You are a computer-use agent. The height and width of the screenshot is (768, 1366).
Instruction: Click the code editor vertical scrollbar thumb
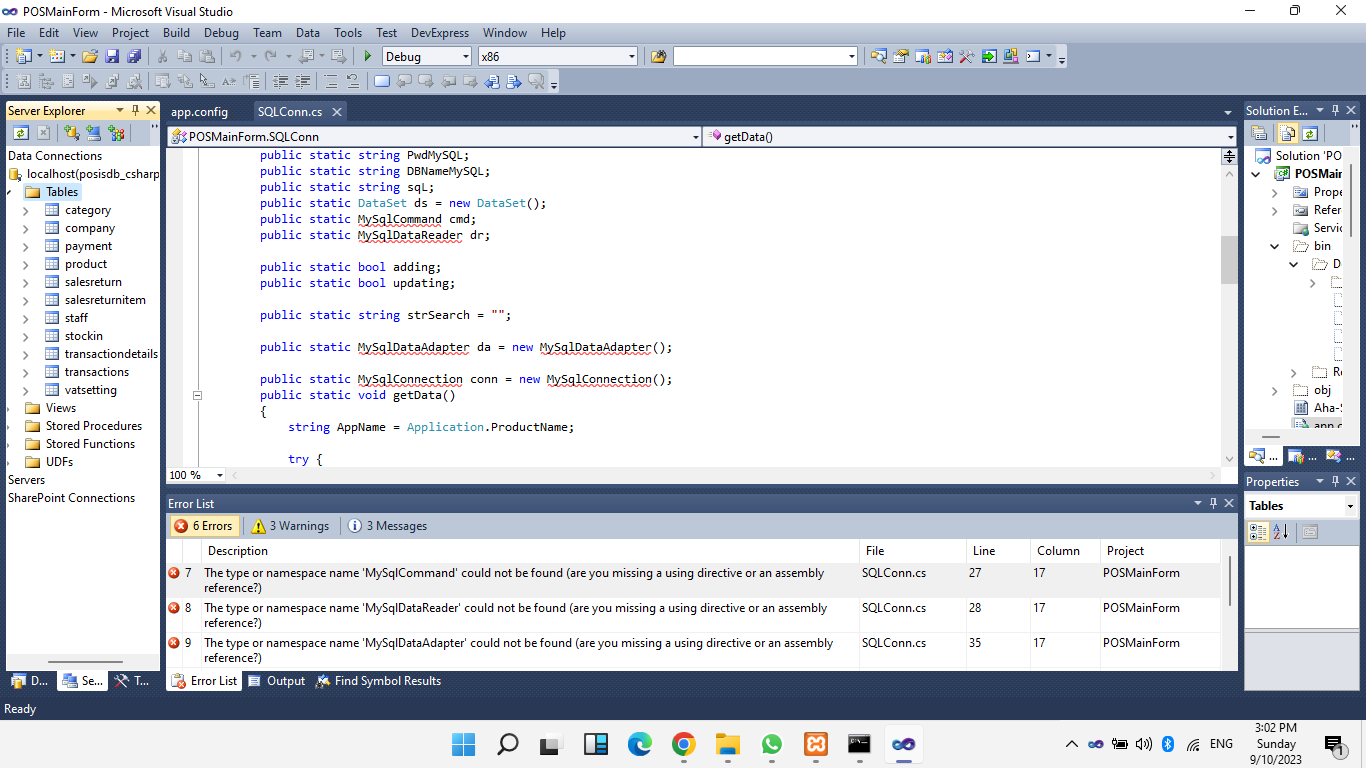pos(1229,260)
